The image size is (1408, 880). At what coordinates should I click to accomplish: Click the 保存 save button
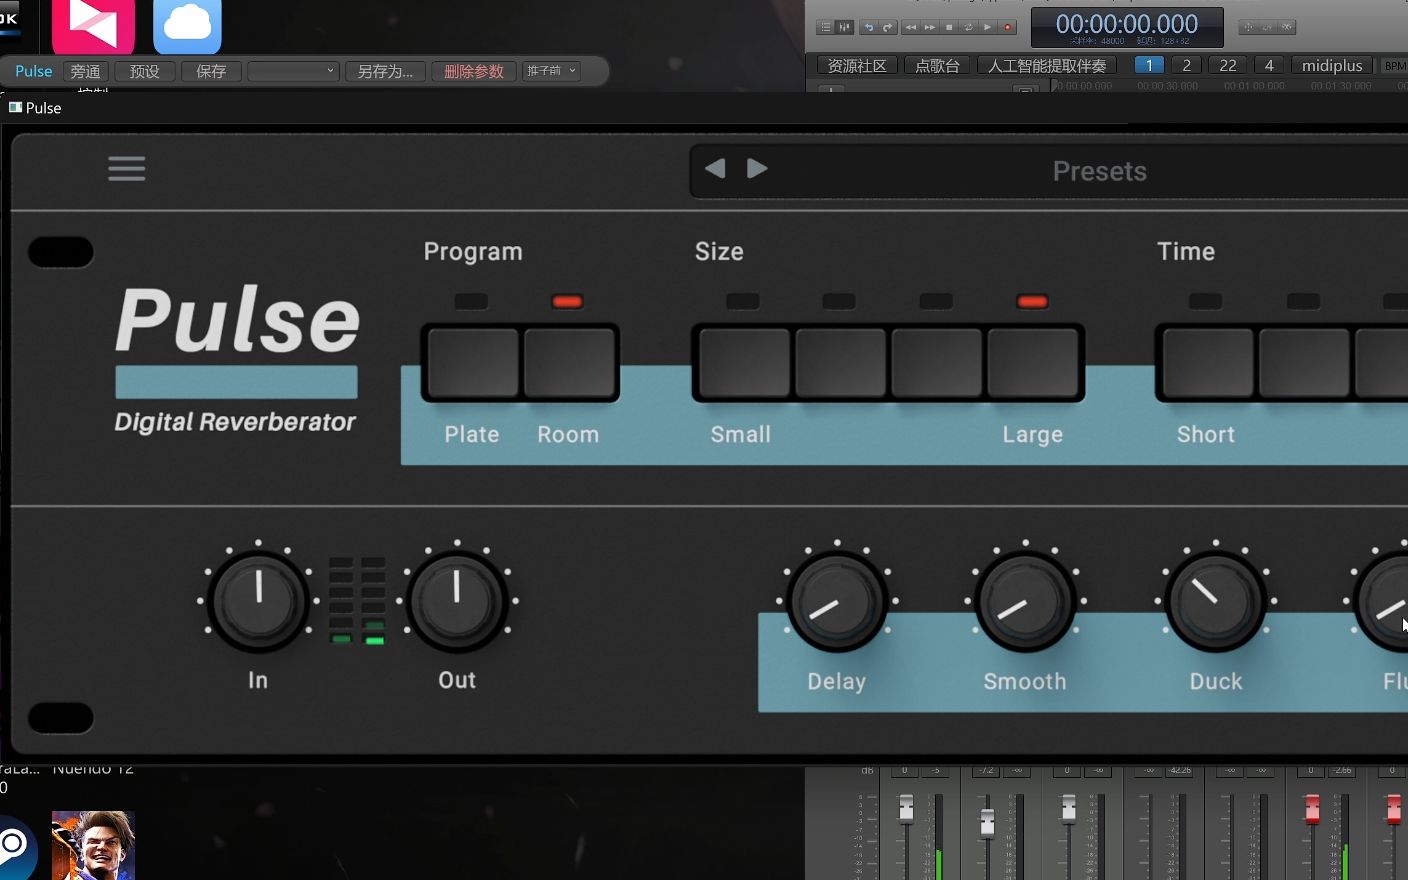pyautogui.click(x=211, y=71)
